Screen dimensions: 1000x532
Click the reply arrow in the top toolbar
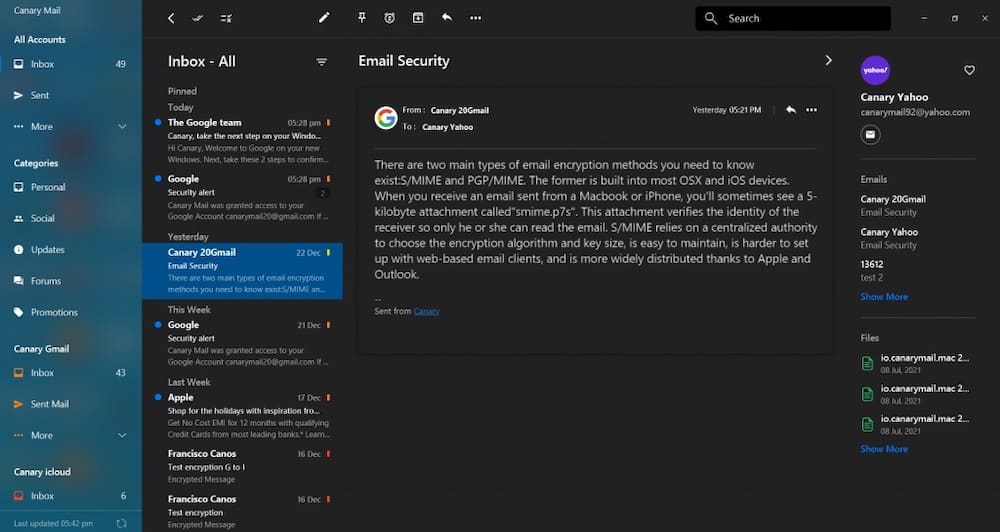coord(446,17)
